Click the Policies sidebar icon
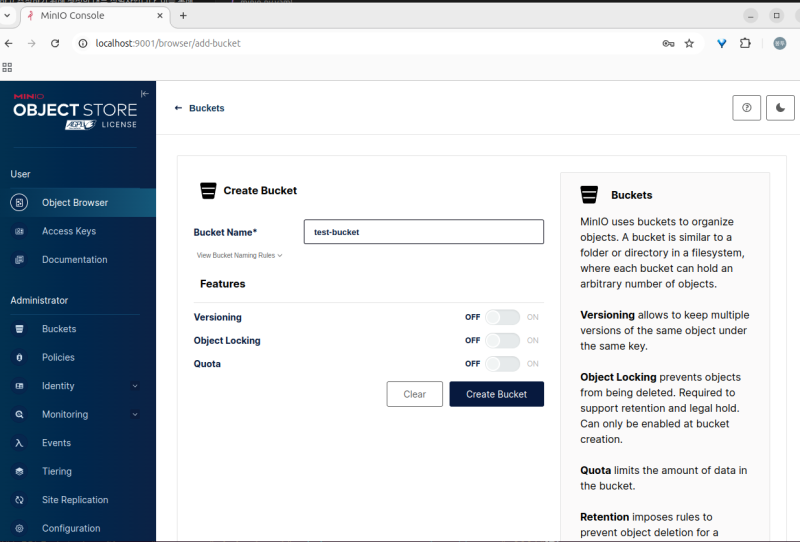The height and width of the screenshot is (542, 800). 19,358
